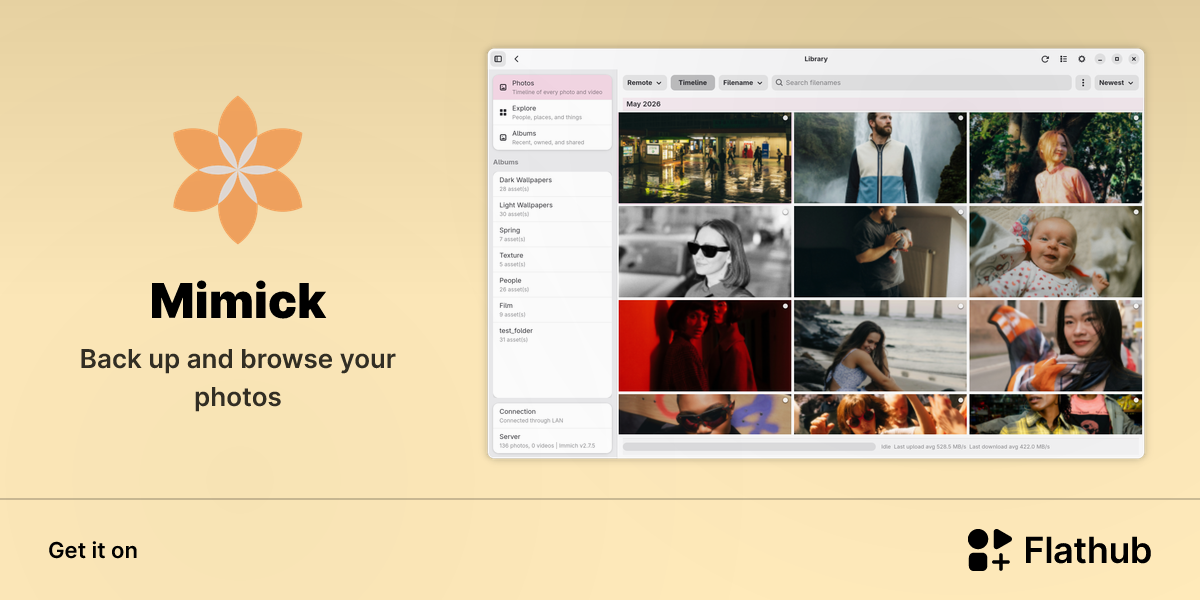Open the People album
This screenshot has width=1200, height=600.
(x=552, y=284)
